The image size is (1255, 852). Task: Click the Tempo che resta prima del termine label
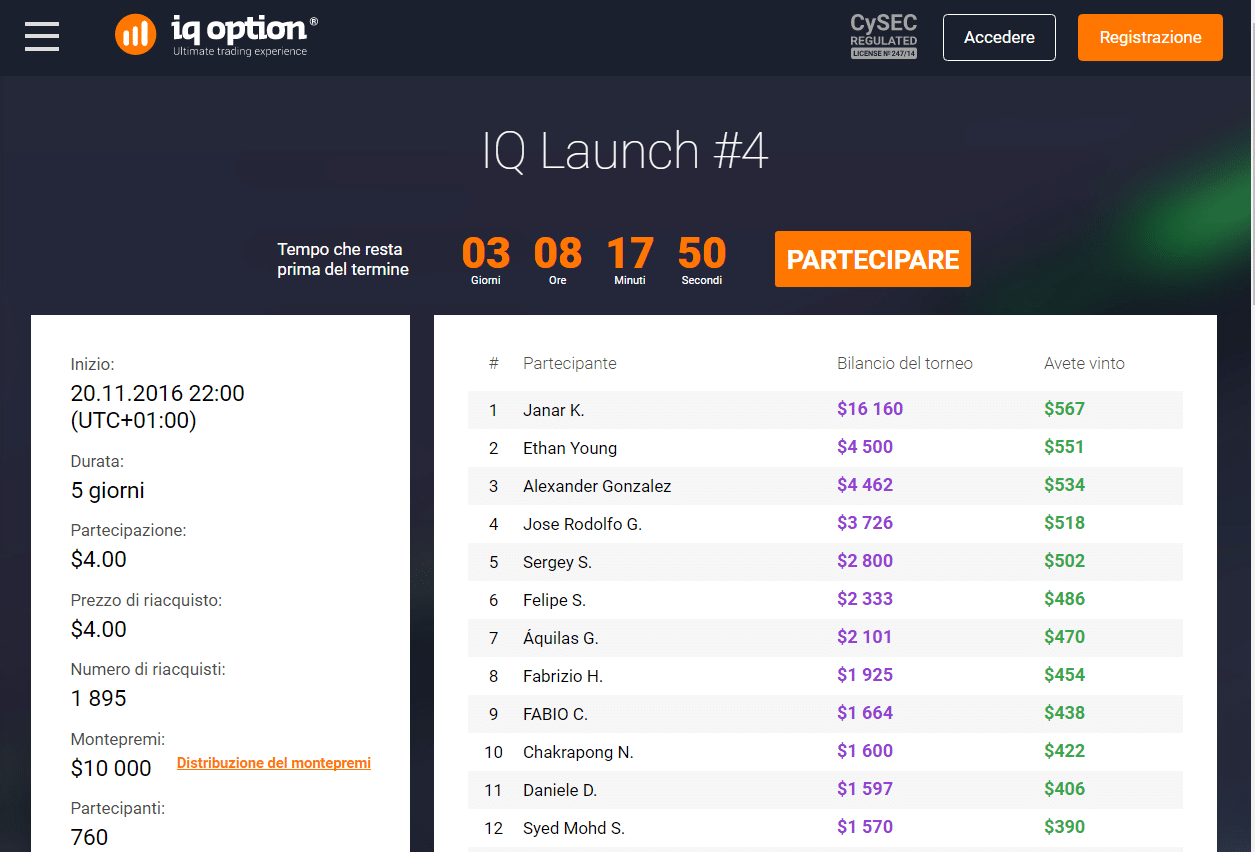[x=343, y=259]
